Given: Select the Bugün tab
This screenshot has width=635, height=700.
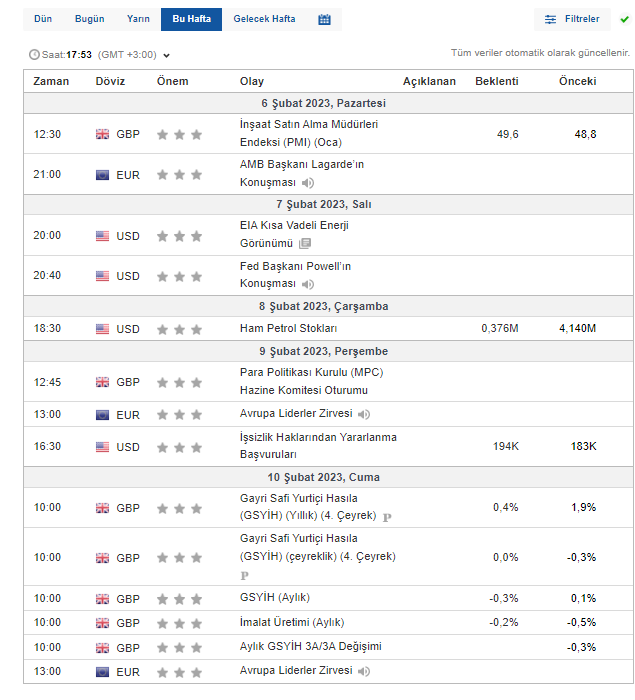Looking at the screenshot, I should (89, 20).
